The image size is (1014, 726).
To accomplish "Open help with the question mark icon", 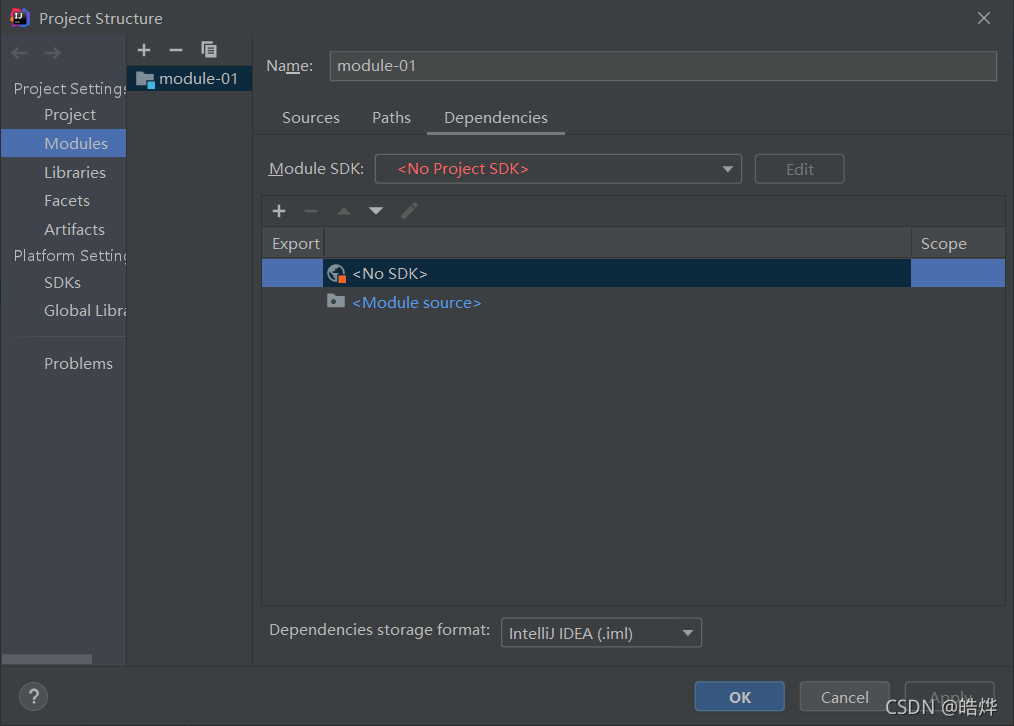I will tap(34, 696).
